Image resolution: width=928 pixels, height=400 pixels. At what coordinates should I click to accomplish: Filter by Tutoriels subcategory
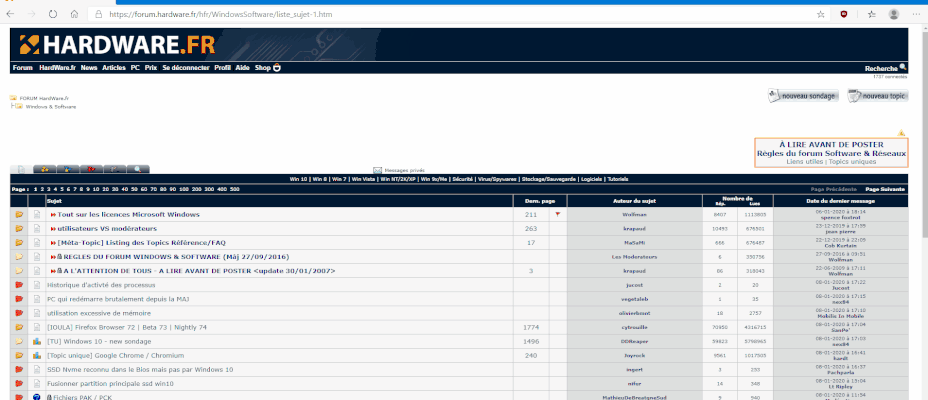(617, 179)
